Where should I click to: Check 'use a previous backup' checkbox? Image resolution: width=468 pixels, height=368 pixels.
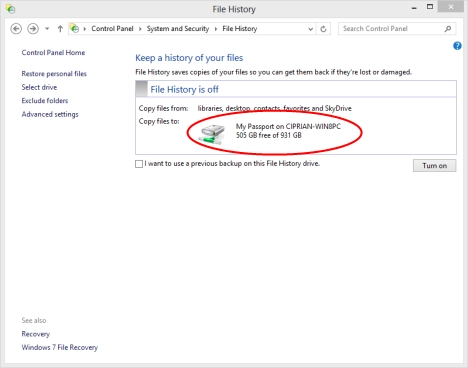coord(139,164)
